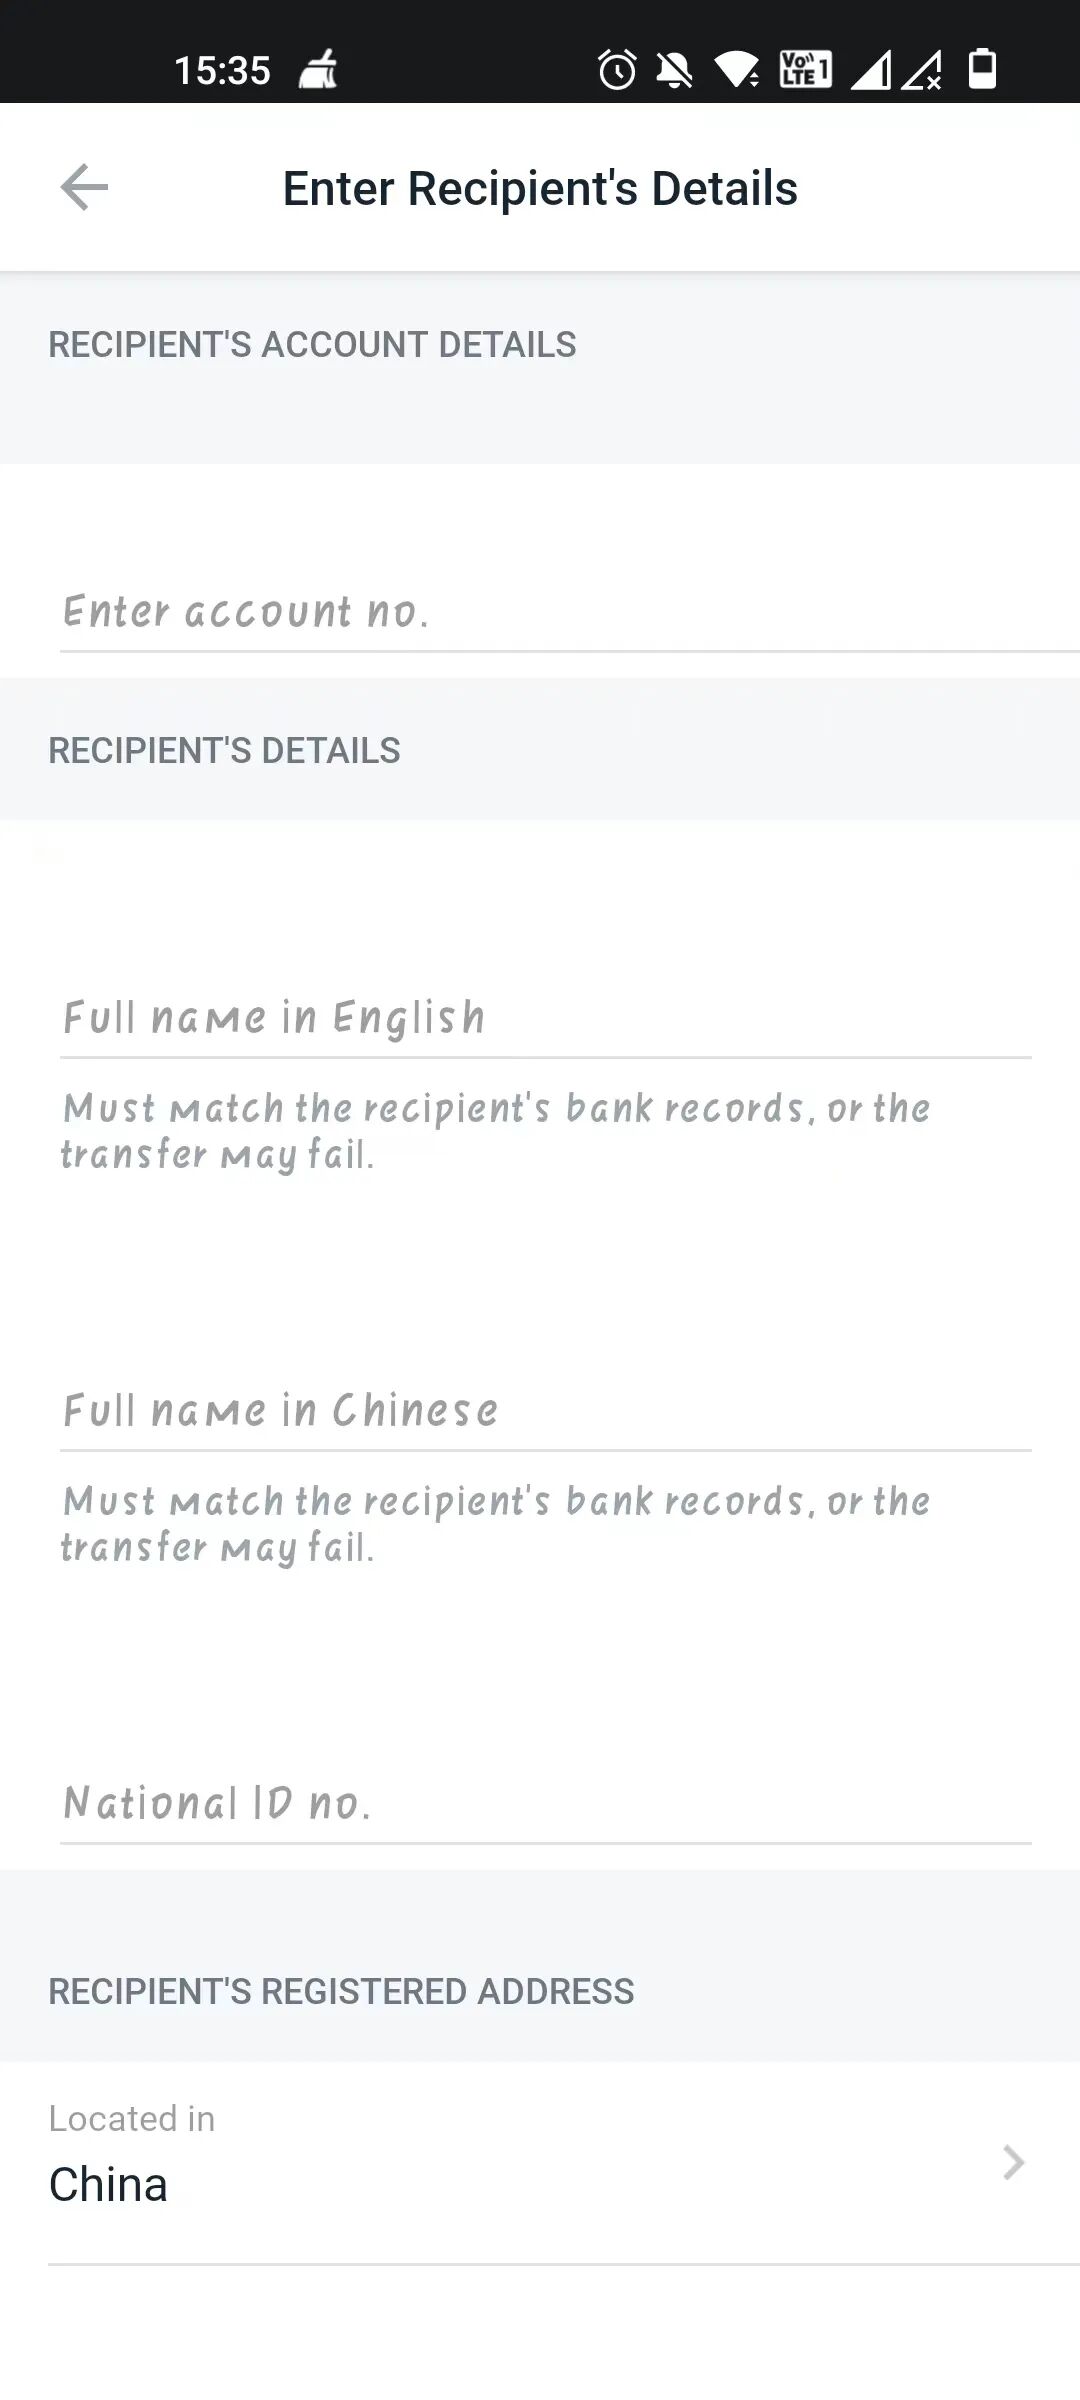Image resolution: width=1080 pixels, height=2400 pixels.
Task: Tap the RECIPIENT'S REGISTERED ADDRESS header
Action: 341,1991
